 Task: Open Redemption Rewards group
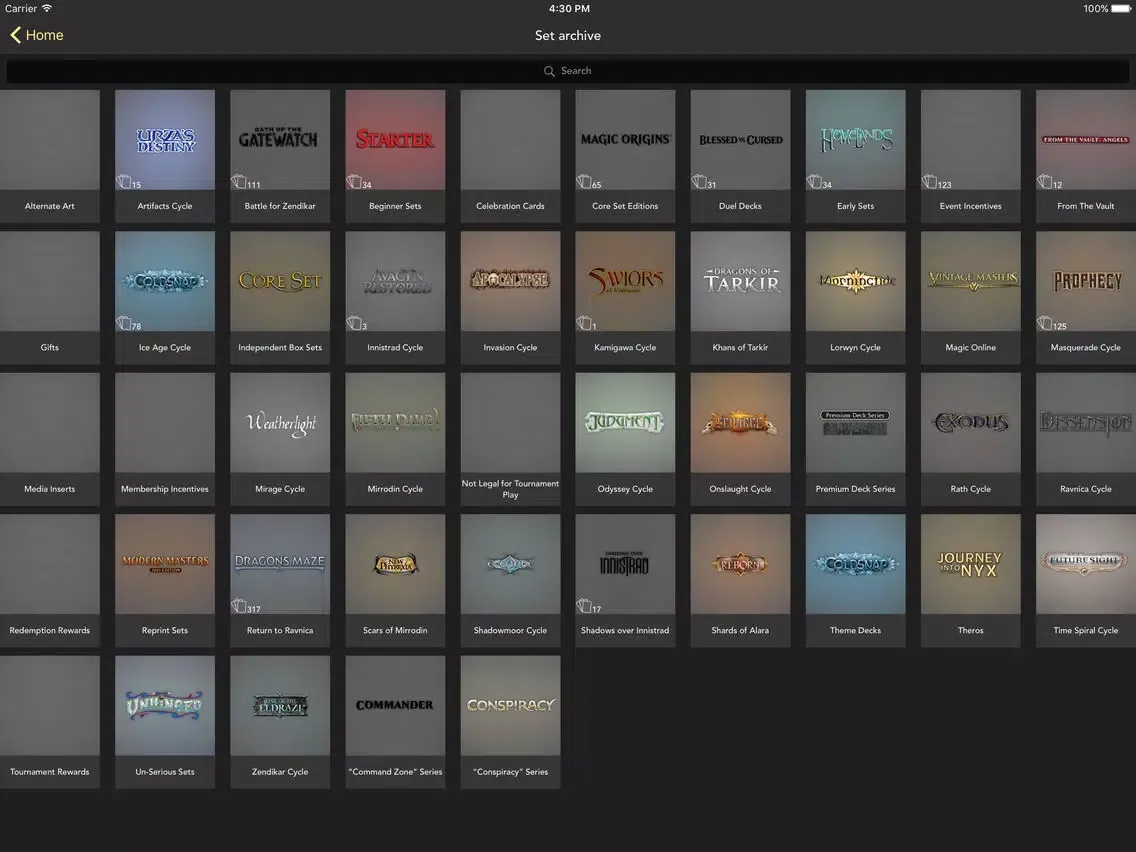(49, 580)
